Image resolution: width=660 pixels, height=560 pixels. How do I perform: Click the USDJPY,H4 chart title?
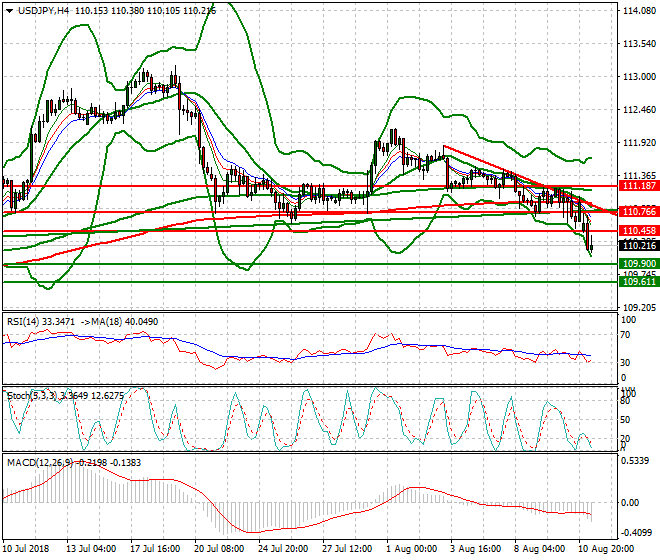[37, 9]
